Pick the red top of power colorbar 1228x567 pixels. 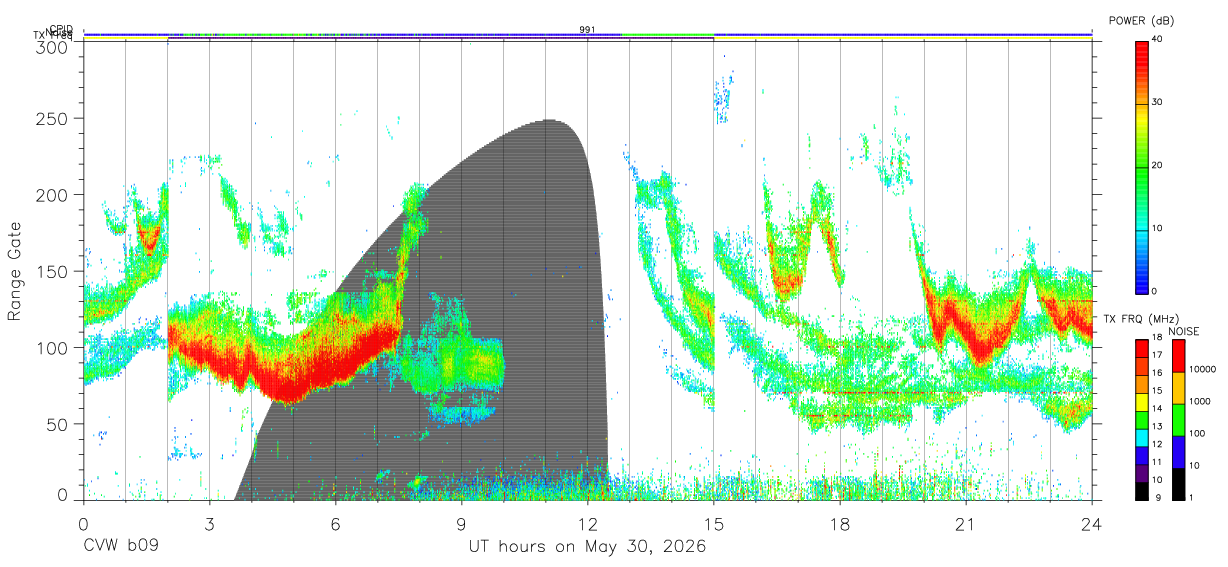pyautogui.click(x=1141, y=50)
